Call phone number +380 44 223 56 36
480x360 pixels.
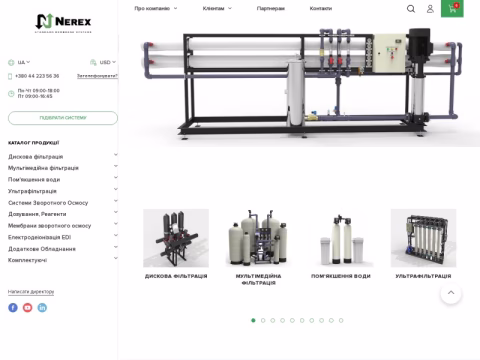point(37,76)
